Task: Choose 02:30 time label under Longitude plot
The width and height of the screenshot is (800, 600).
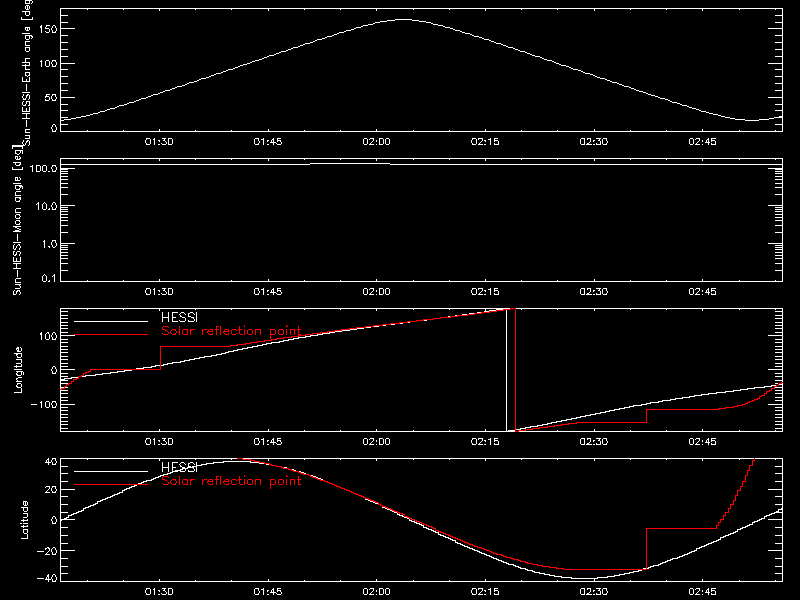Action: pyautogui.click(x=594, y=441)
